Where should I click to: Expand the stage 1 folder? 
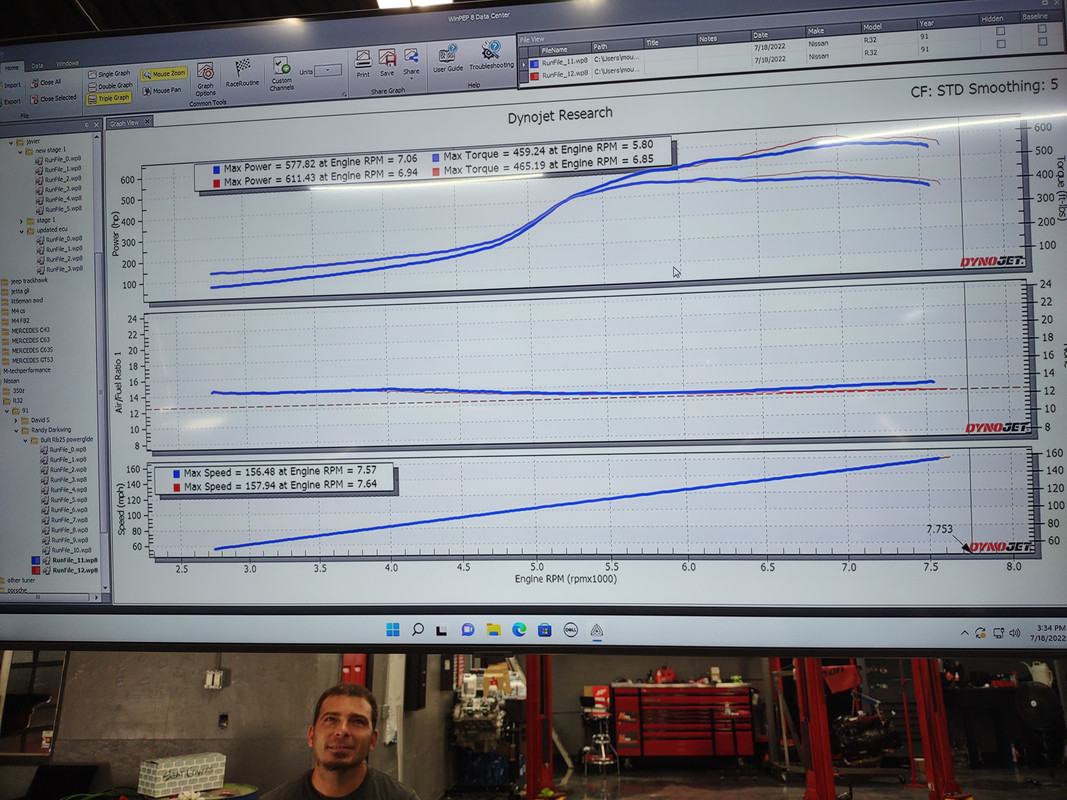(x=21, y=221)
